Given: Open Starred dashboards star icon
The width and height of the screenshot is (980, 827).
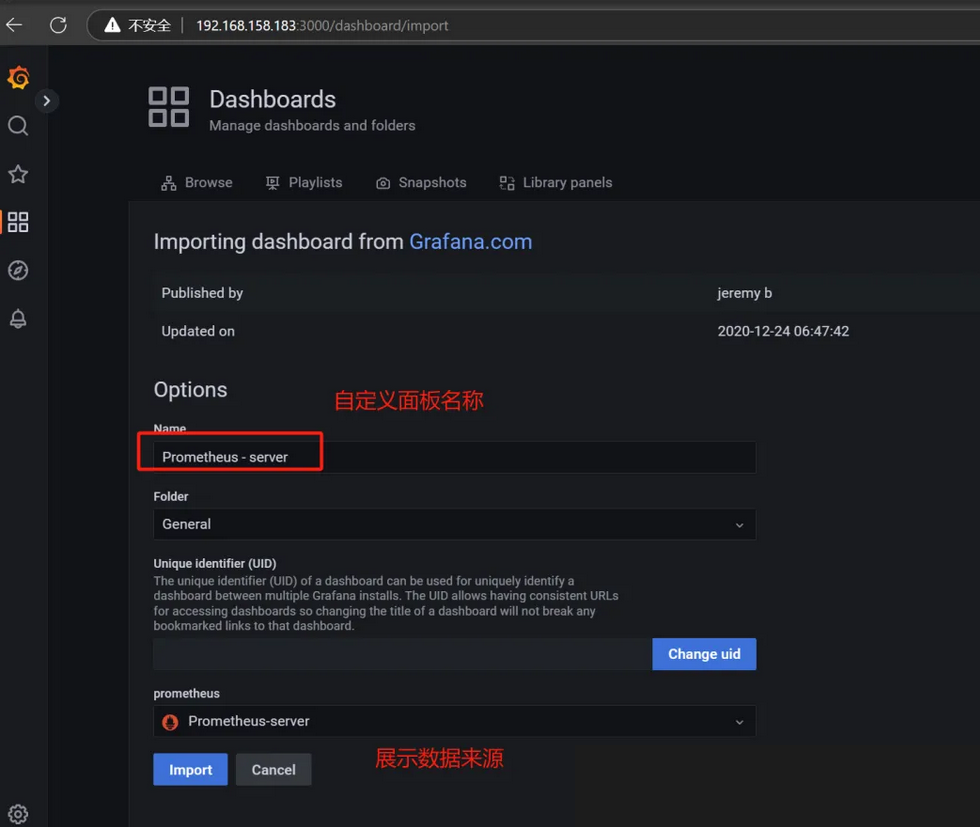Looking at the screenshot, I should click(x=18, y=174).
